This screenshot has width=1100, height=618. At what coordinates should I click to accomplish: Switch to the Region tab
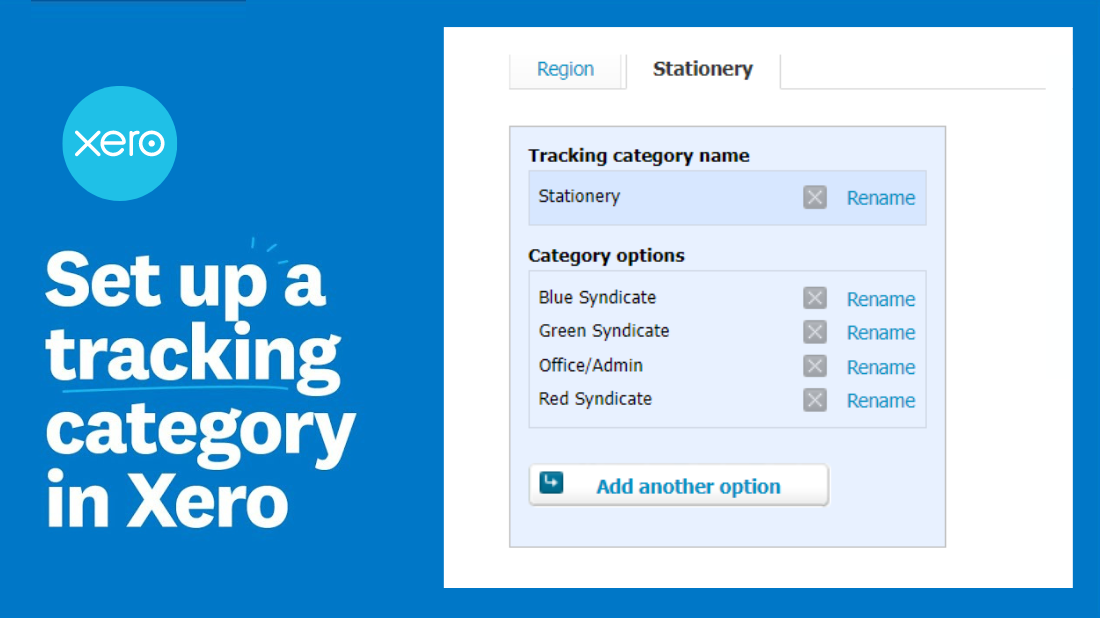[565, 69]
